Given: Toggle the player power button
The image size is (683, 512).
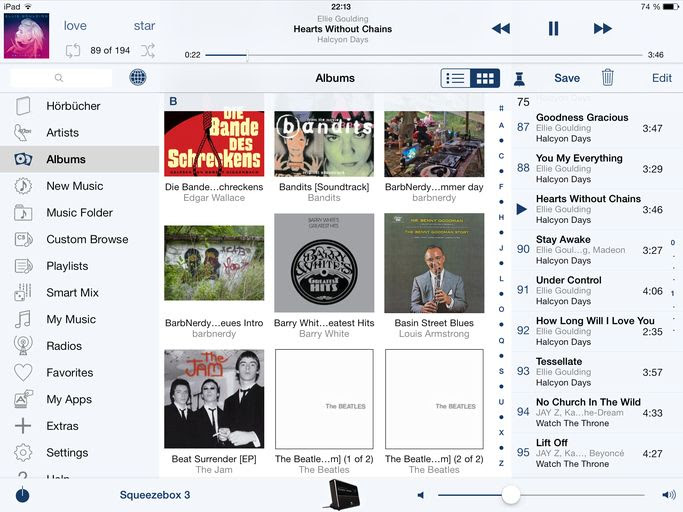Looking at the screenshot, I should coord(22,495).
